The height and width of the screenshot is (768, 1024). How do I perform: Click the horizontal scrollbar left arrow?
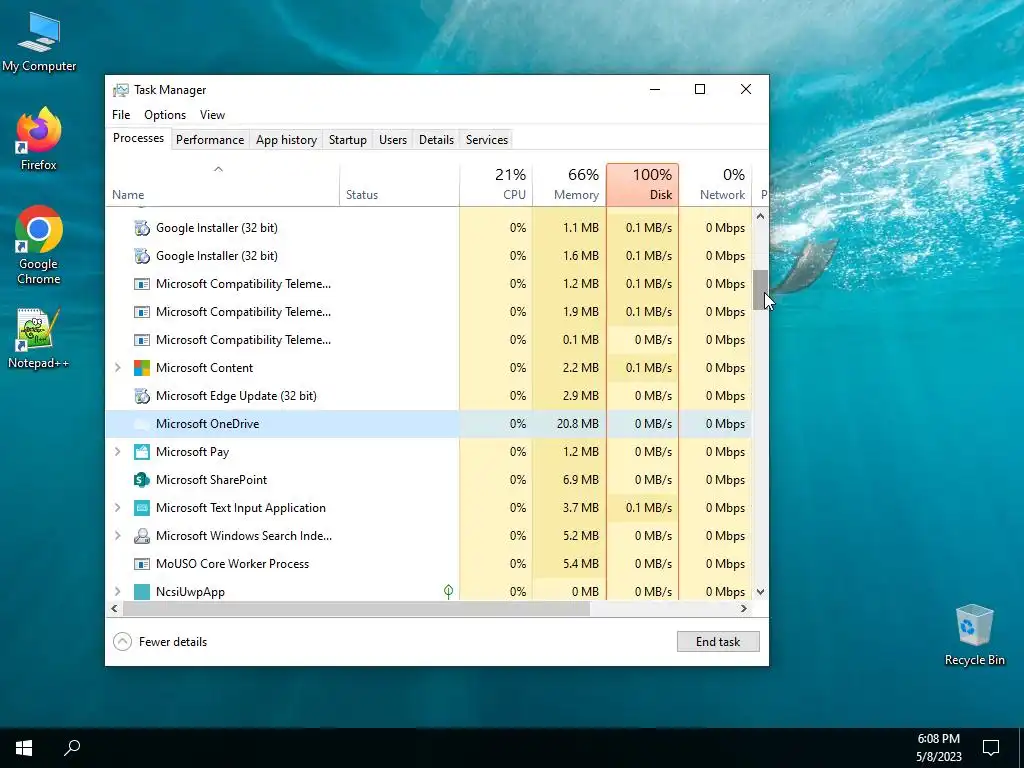point(114,609)
